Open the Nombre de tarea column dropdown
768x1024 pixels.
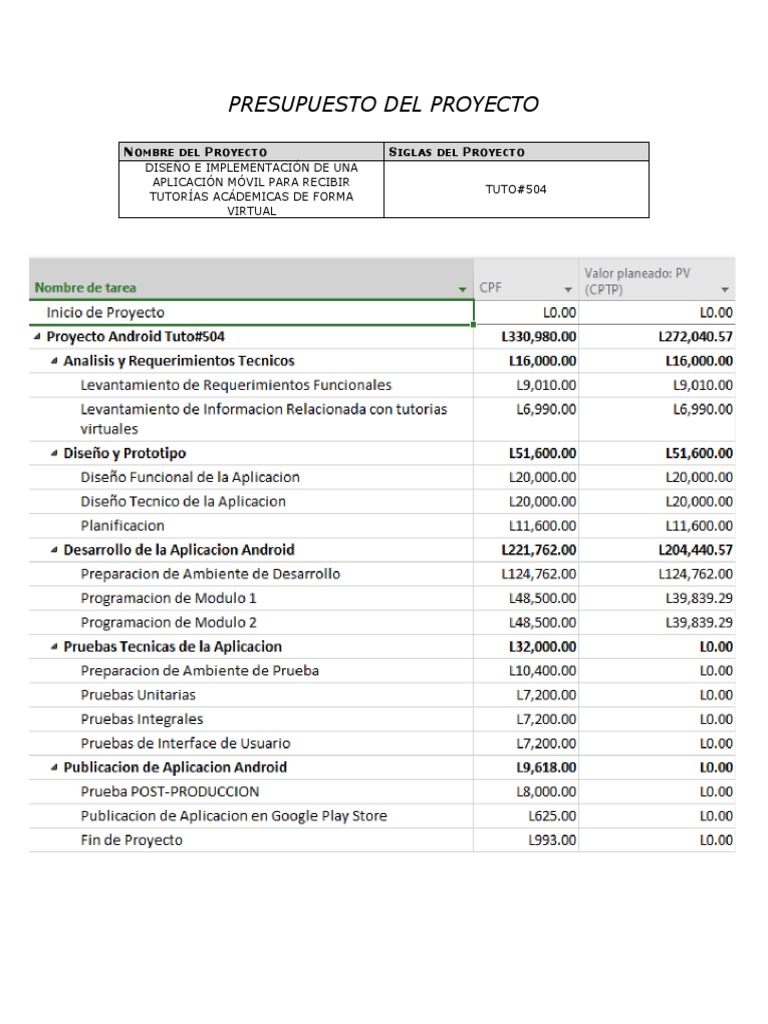point(462,289)
